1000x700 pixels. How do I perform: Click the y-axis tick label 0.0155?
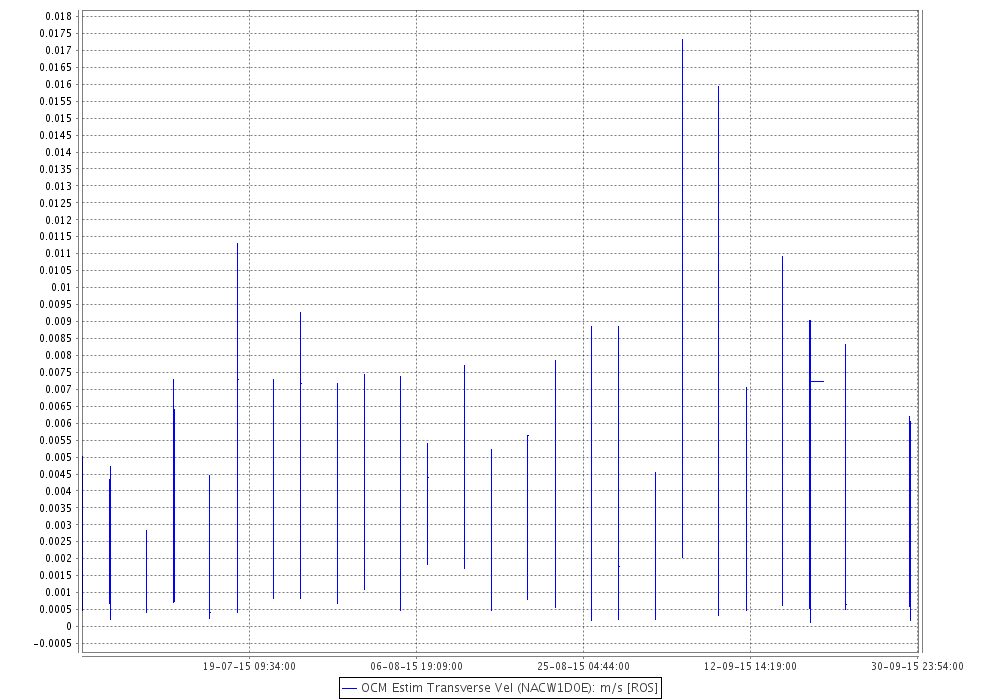tap(56, 101)
